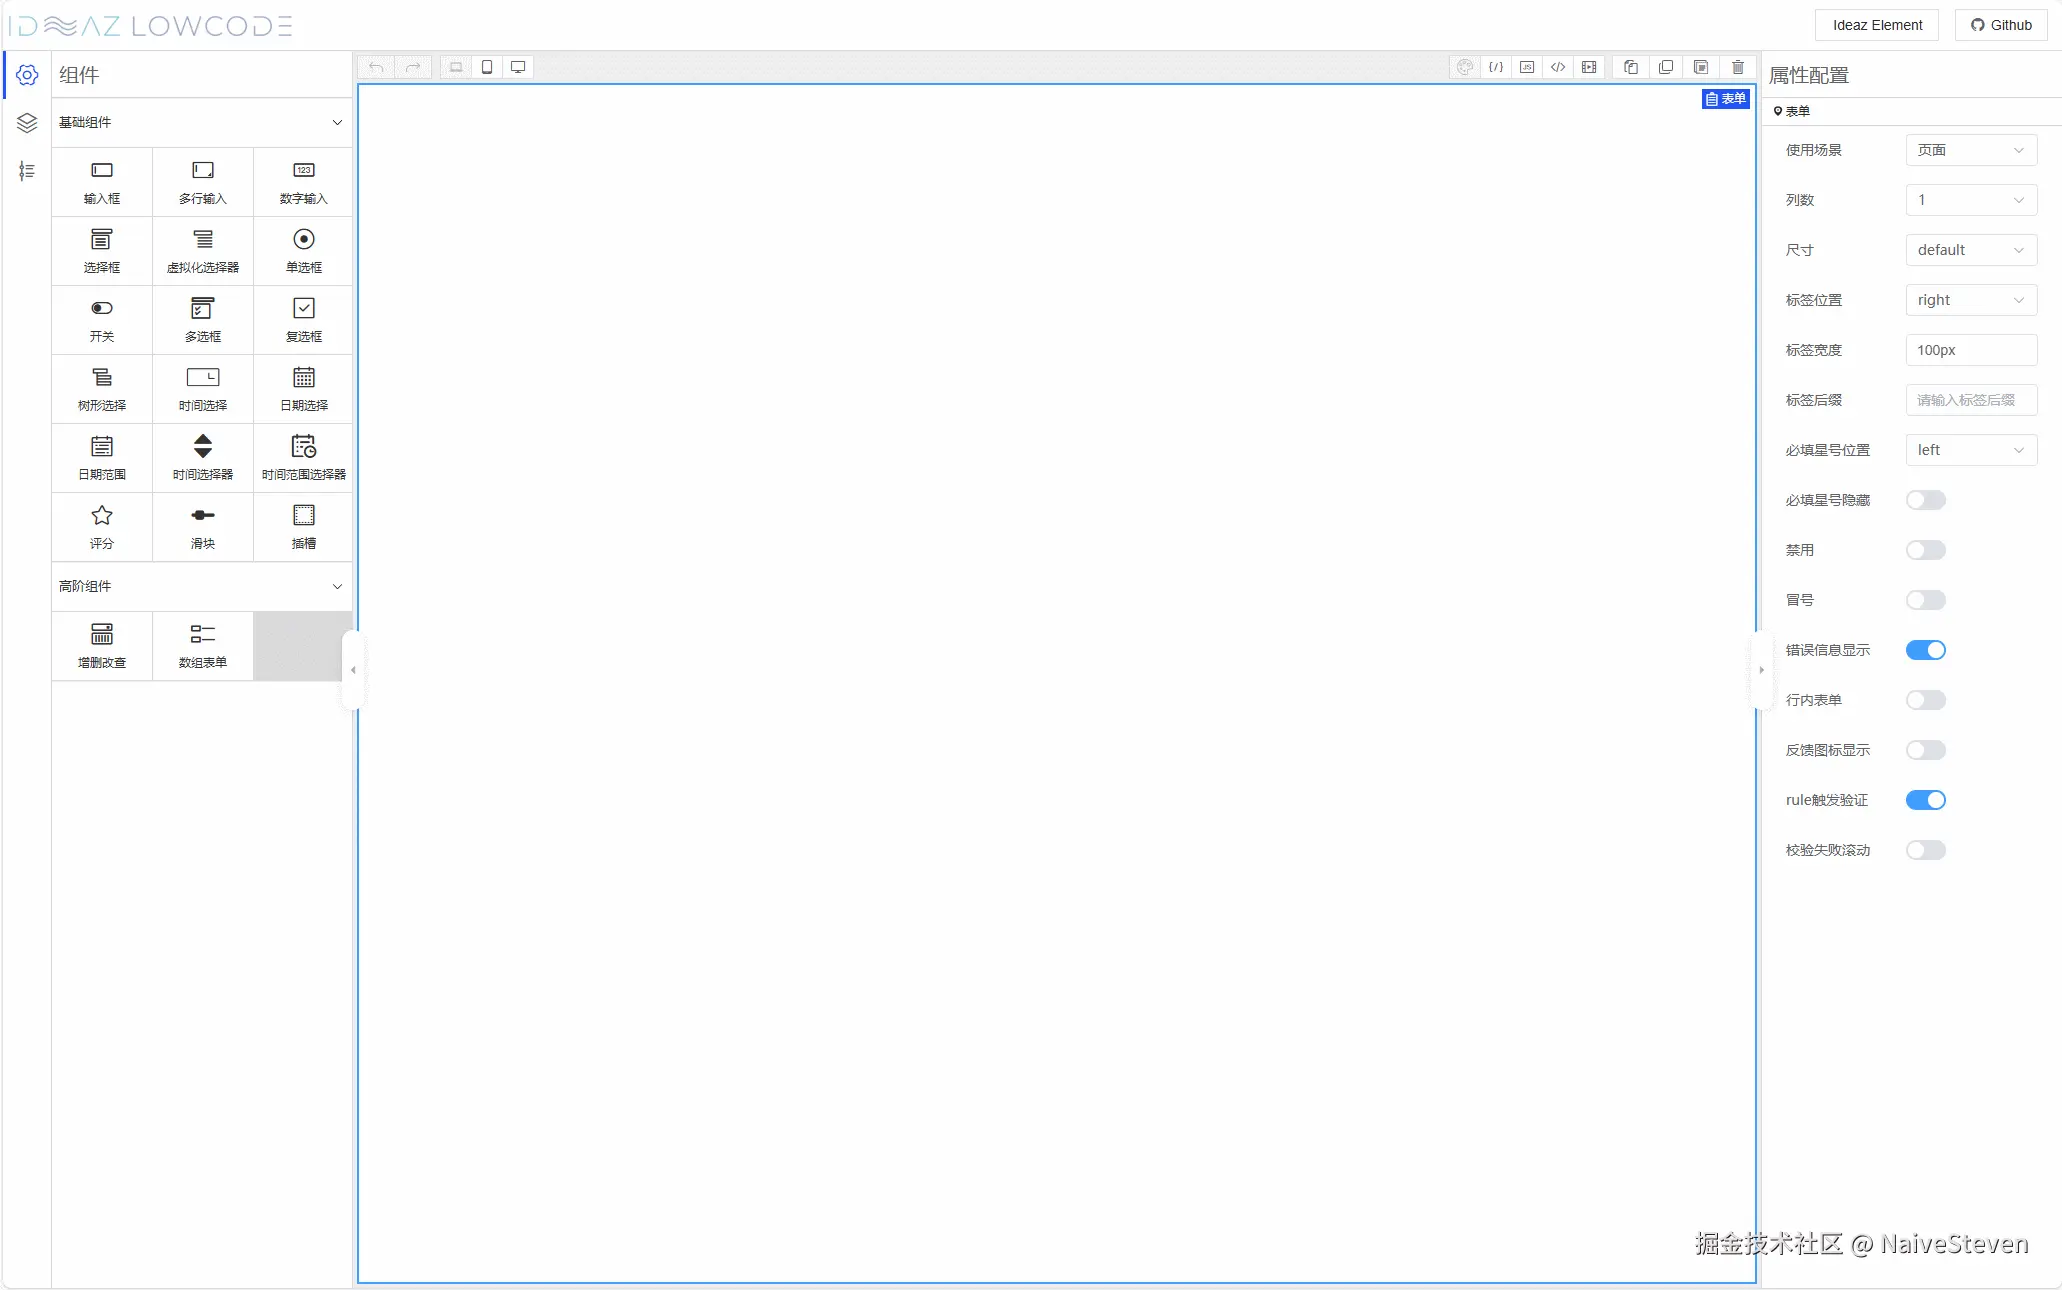This screenshot has height=1290, width=2062.
Task: Pick the 增删改查 CRUD component
Action: click(102, 646)
